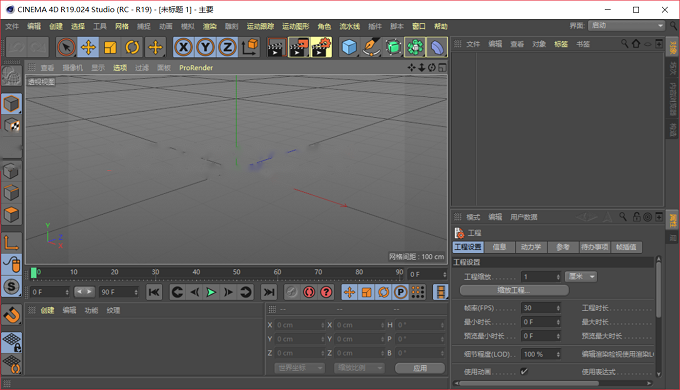This screenshot has height=390, width=680.
Task: Open the 运动图形 menu
Action: [295, 26]
